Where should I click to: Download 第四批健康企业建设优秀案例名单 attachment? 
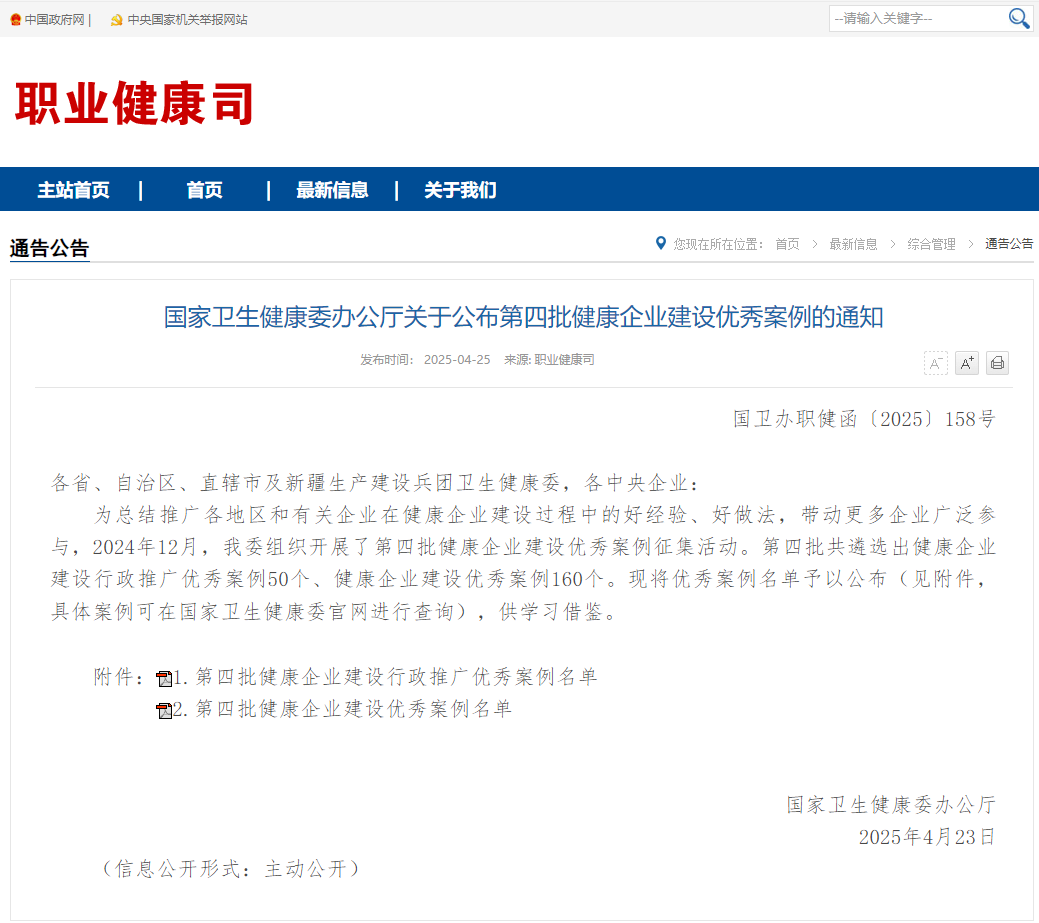[353, 710]
